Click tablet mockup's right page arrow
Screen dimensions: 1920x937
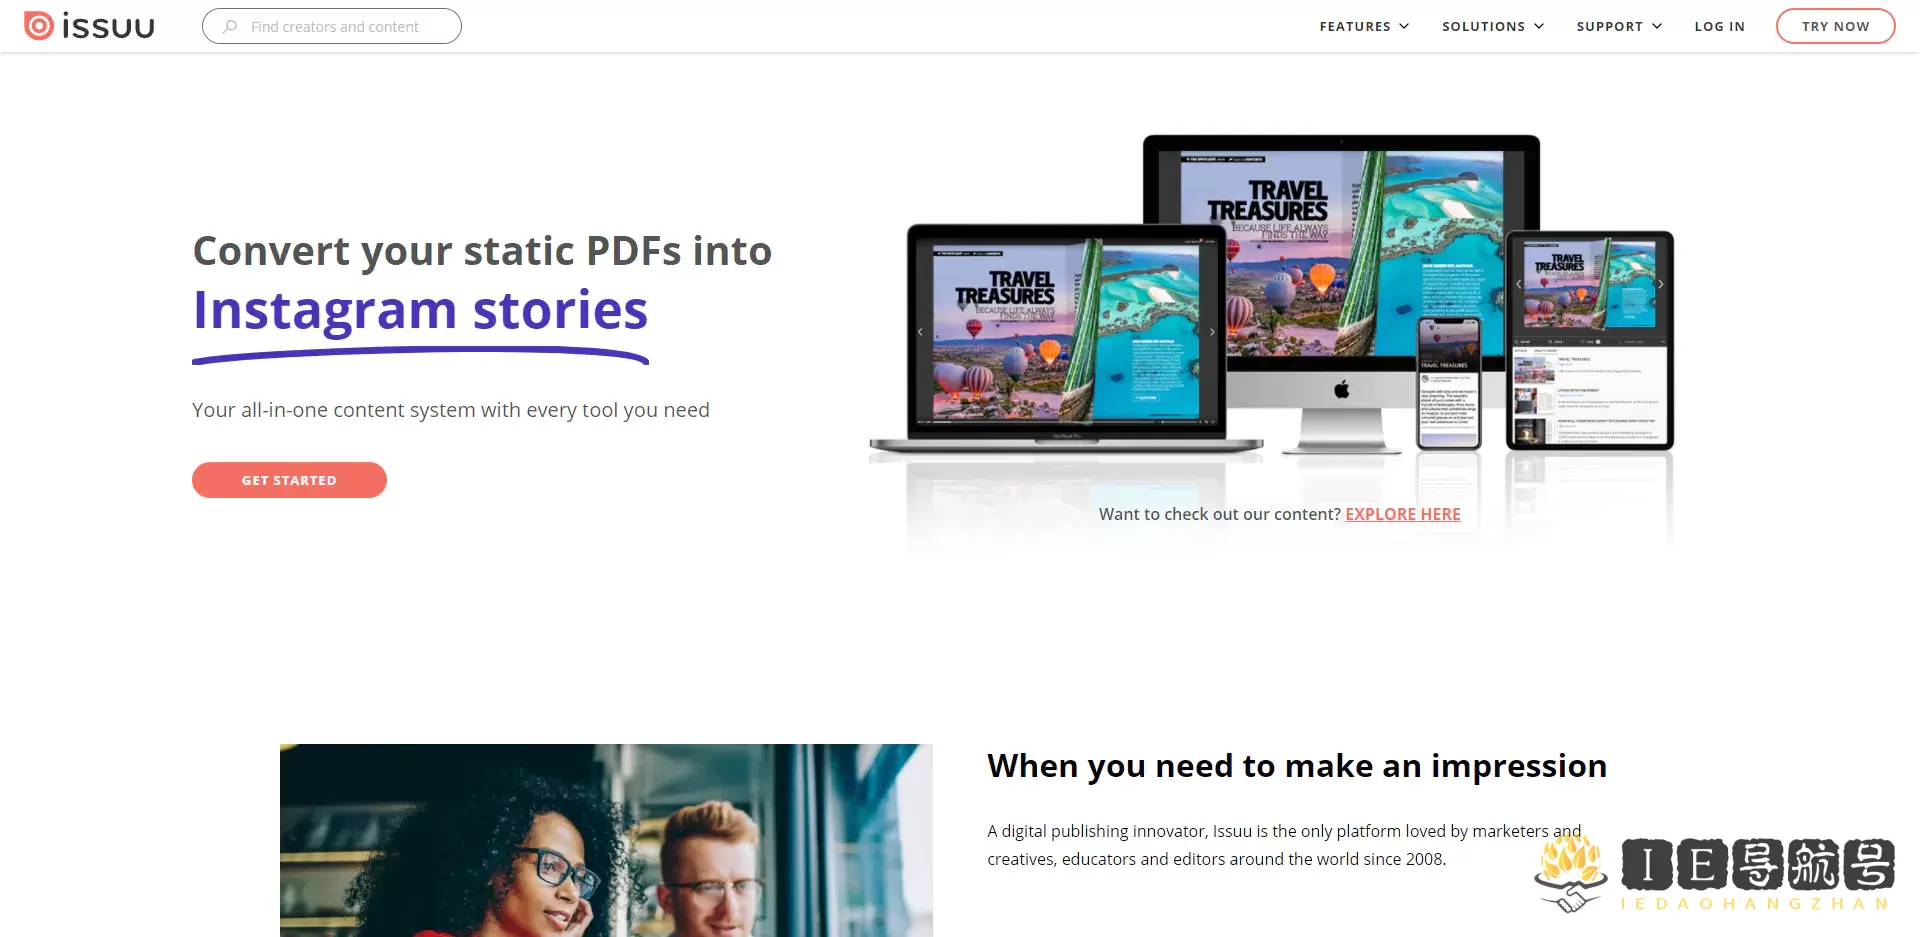pos(1661,285)
